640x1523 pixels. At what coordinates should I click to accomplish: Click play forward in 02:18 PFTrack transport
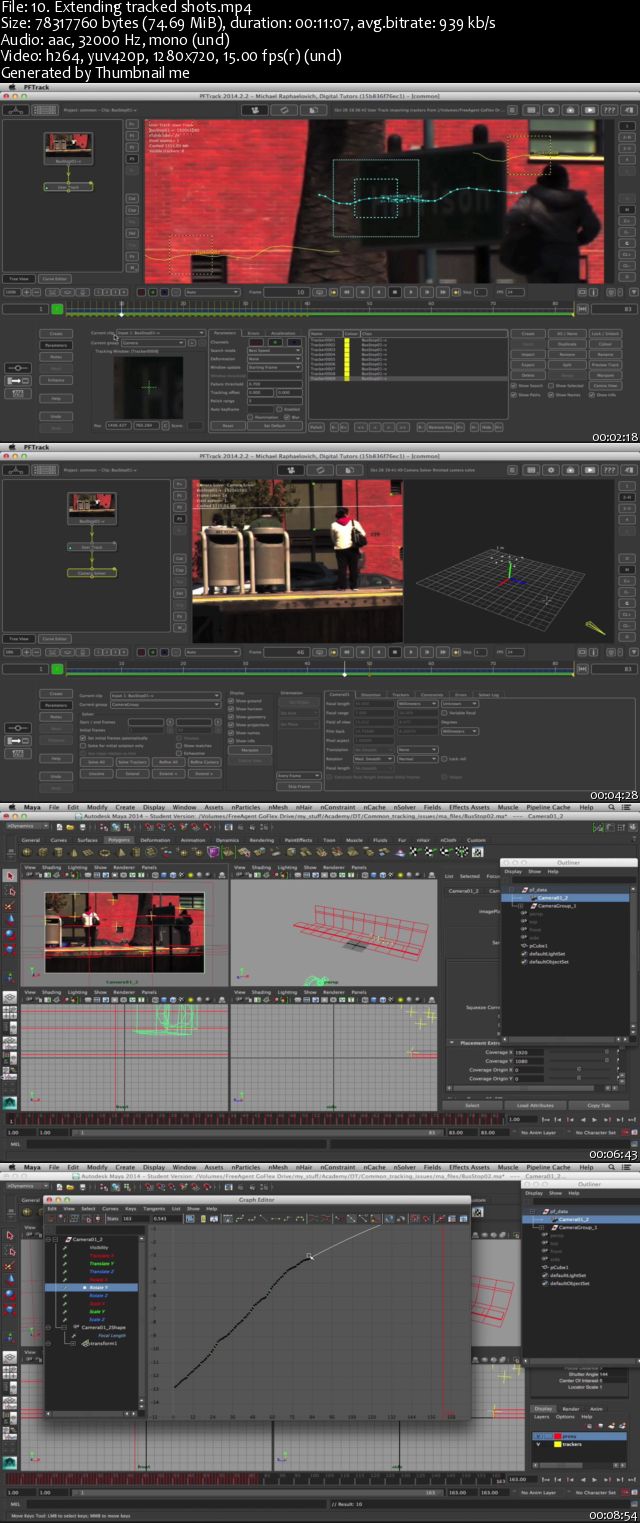tap(411, 290)
